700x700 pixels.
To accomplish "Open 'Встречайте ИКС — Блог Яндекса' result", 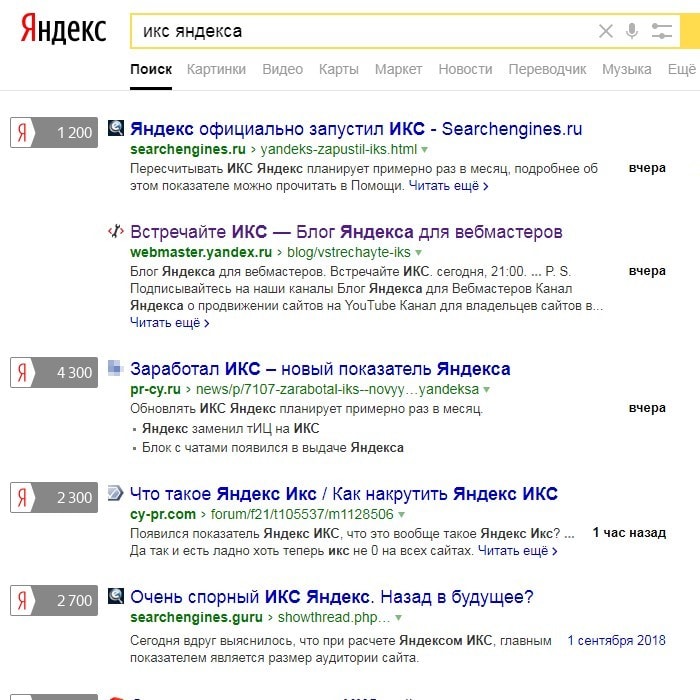I will (x=346, y=232).
